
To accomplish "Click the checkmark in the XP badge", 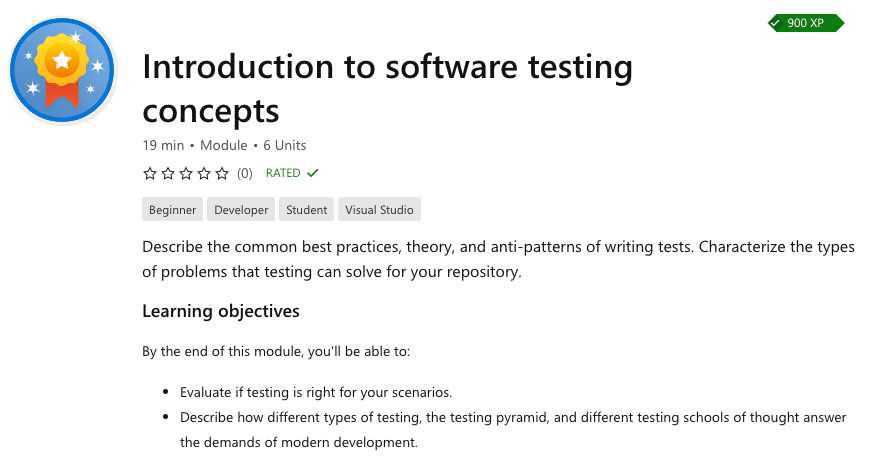I will [x=775, y=23].
